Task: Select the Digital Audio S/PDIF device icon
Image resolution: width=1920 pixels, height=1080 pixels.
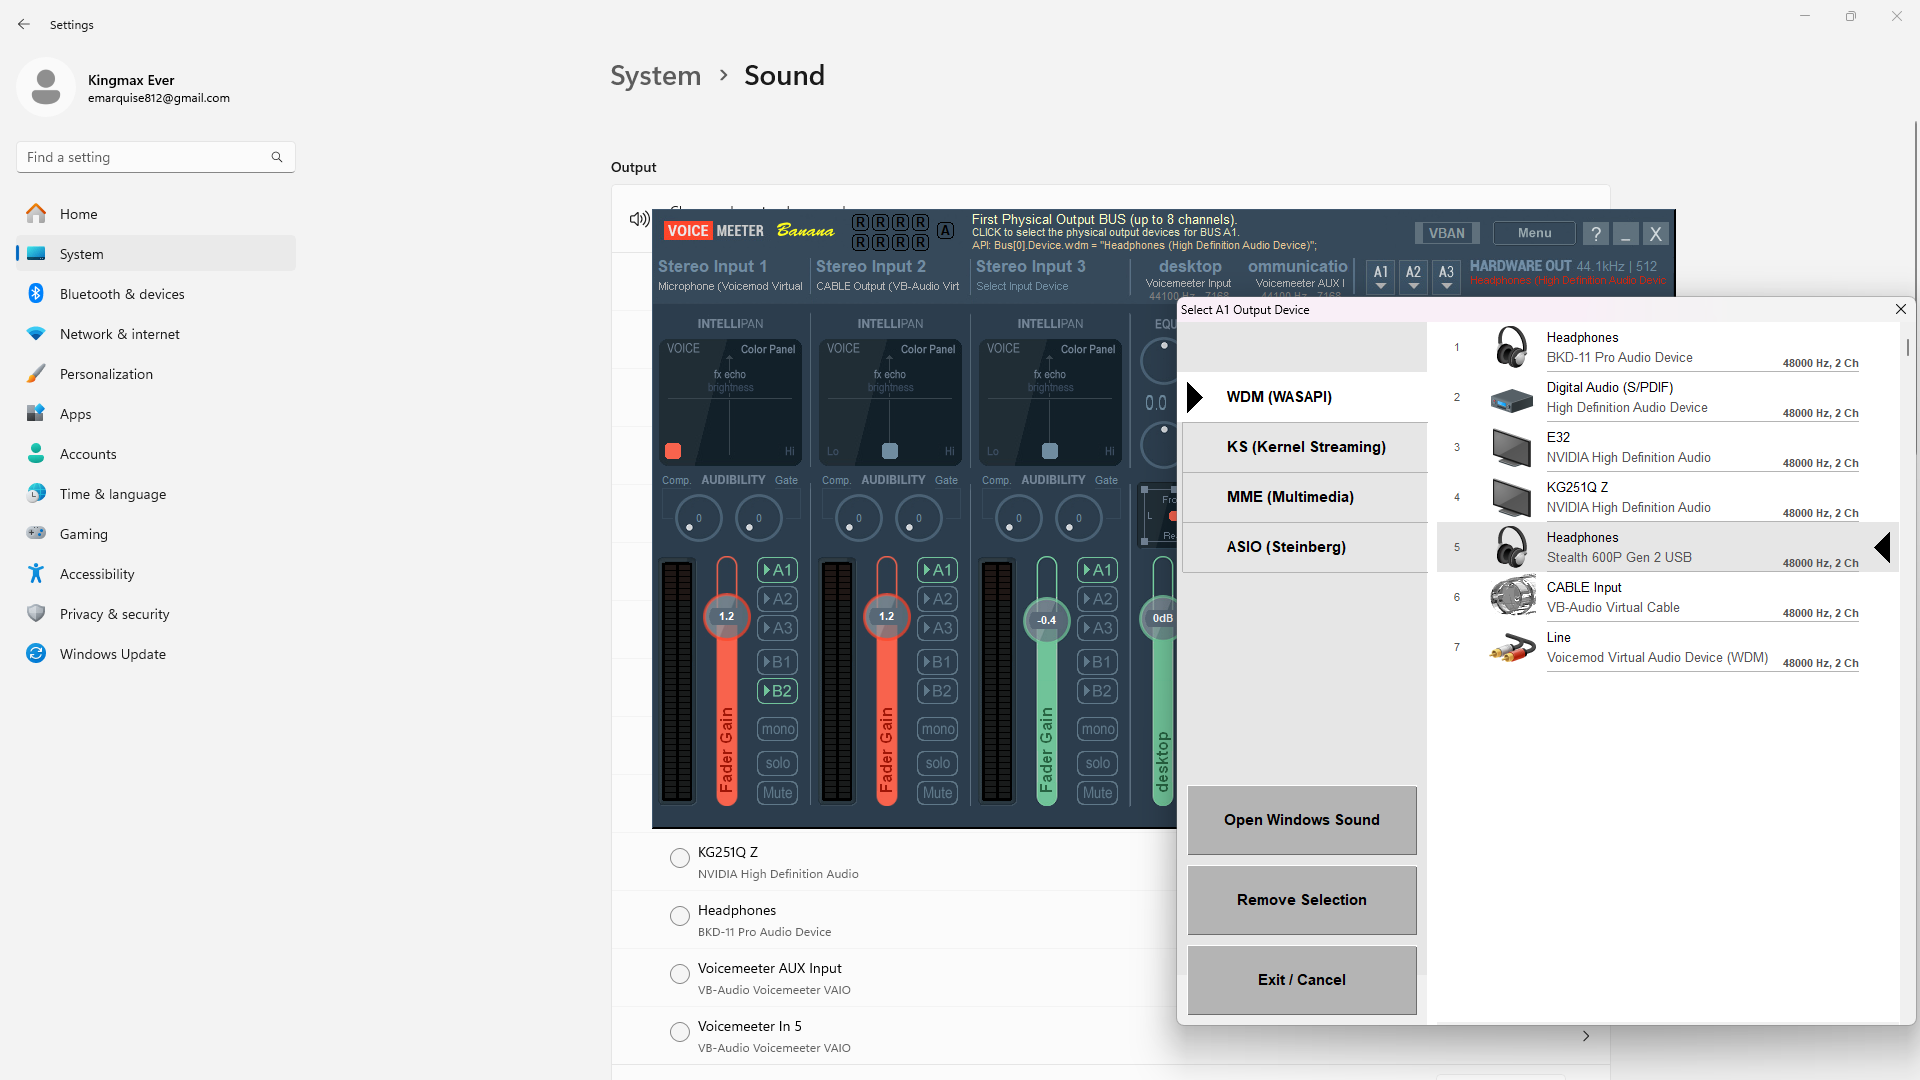Action: click(1511, 399)
